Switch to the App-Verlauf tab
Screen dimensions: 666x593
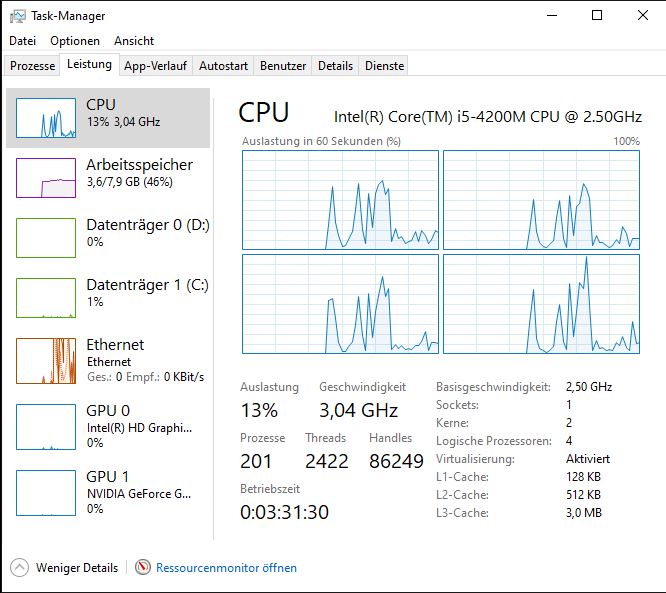pos(156,66)
